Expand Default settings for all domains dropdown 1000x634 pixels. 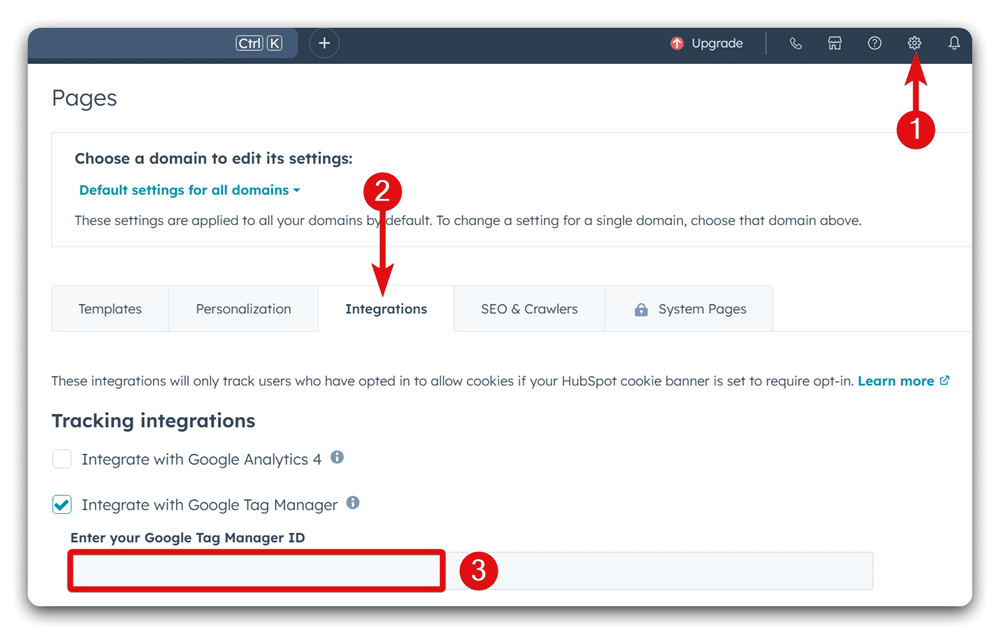(x=189, y=190)
